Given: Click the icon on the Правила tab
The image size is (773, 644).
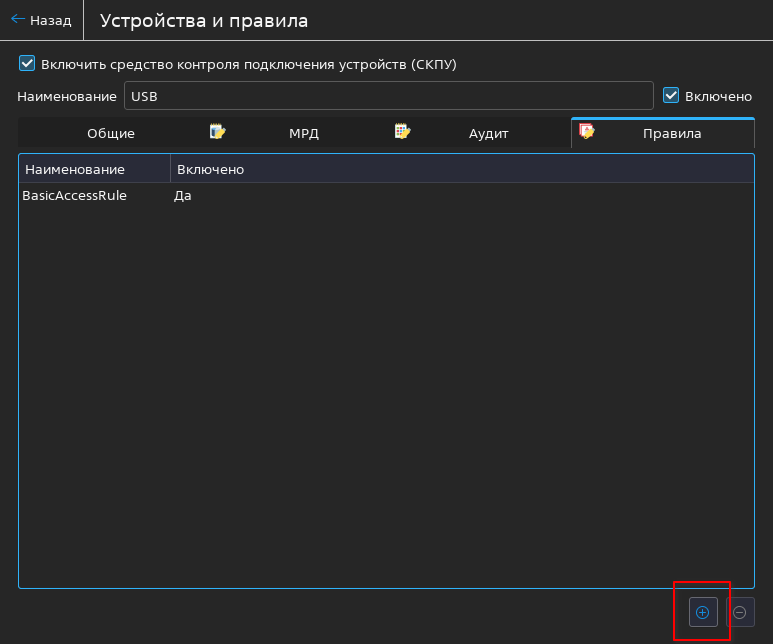Looking at the screenshot, I should (587, 131).
